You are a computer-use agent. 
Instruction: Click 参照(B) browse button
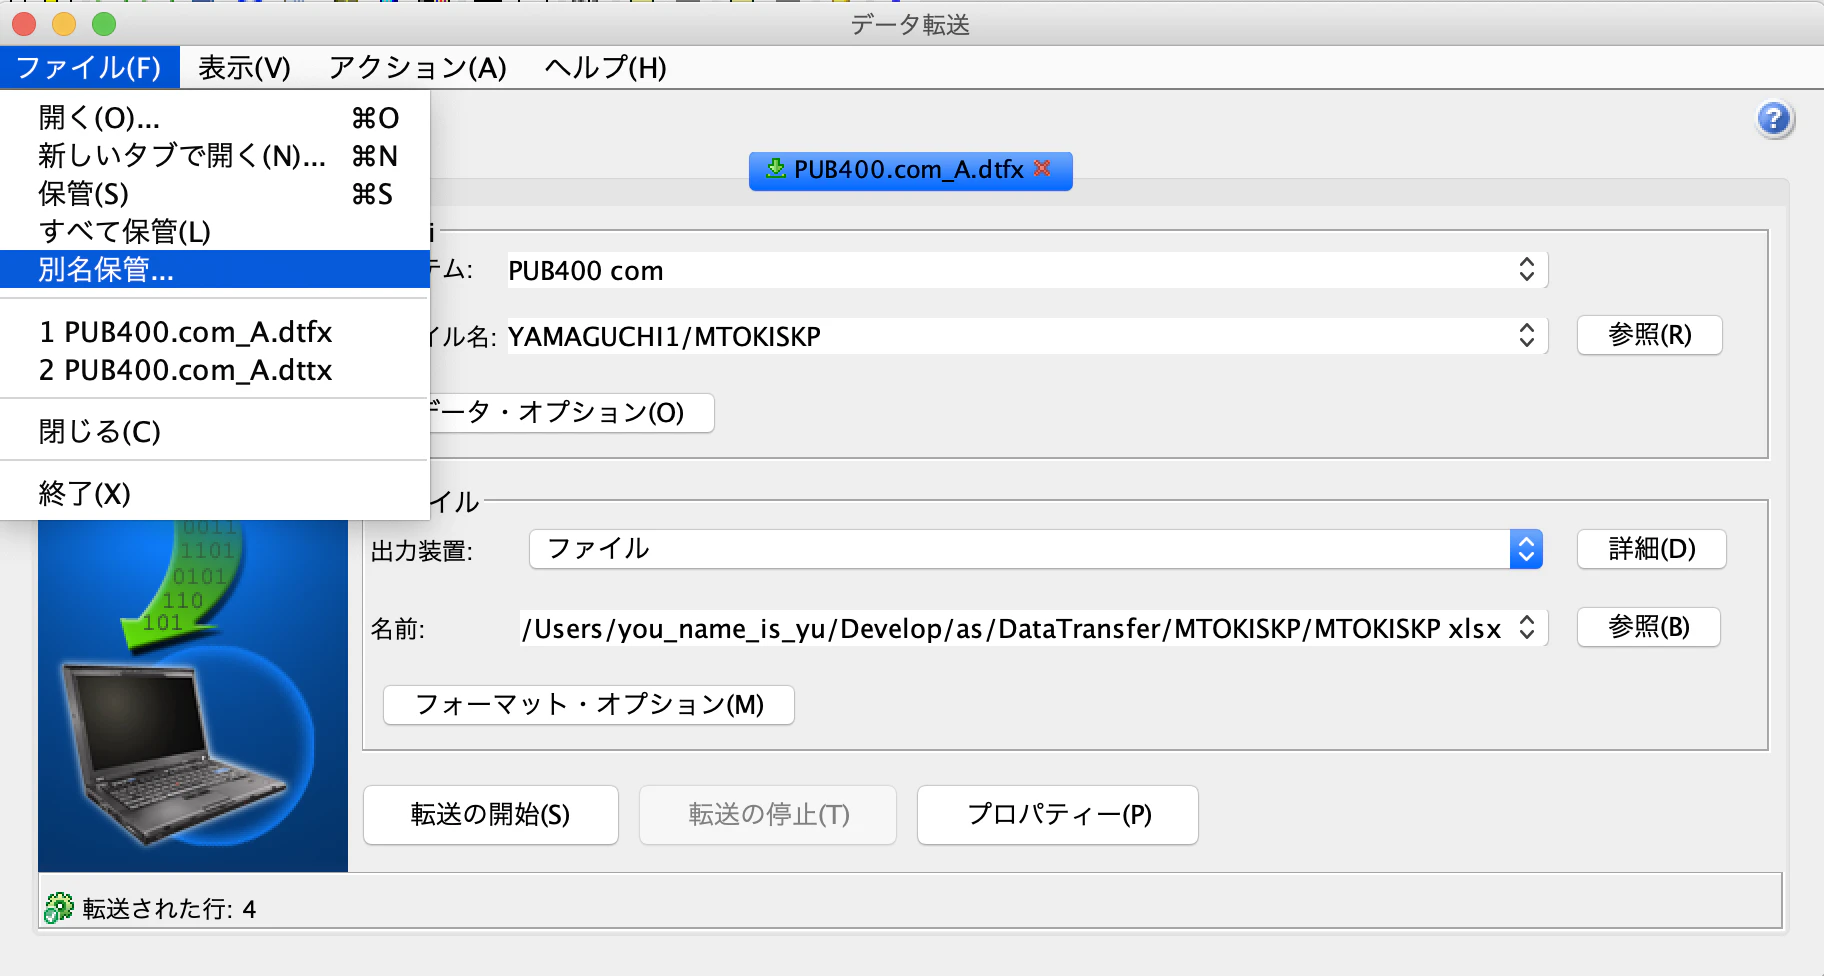click(x=1649, y=627)
